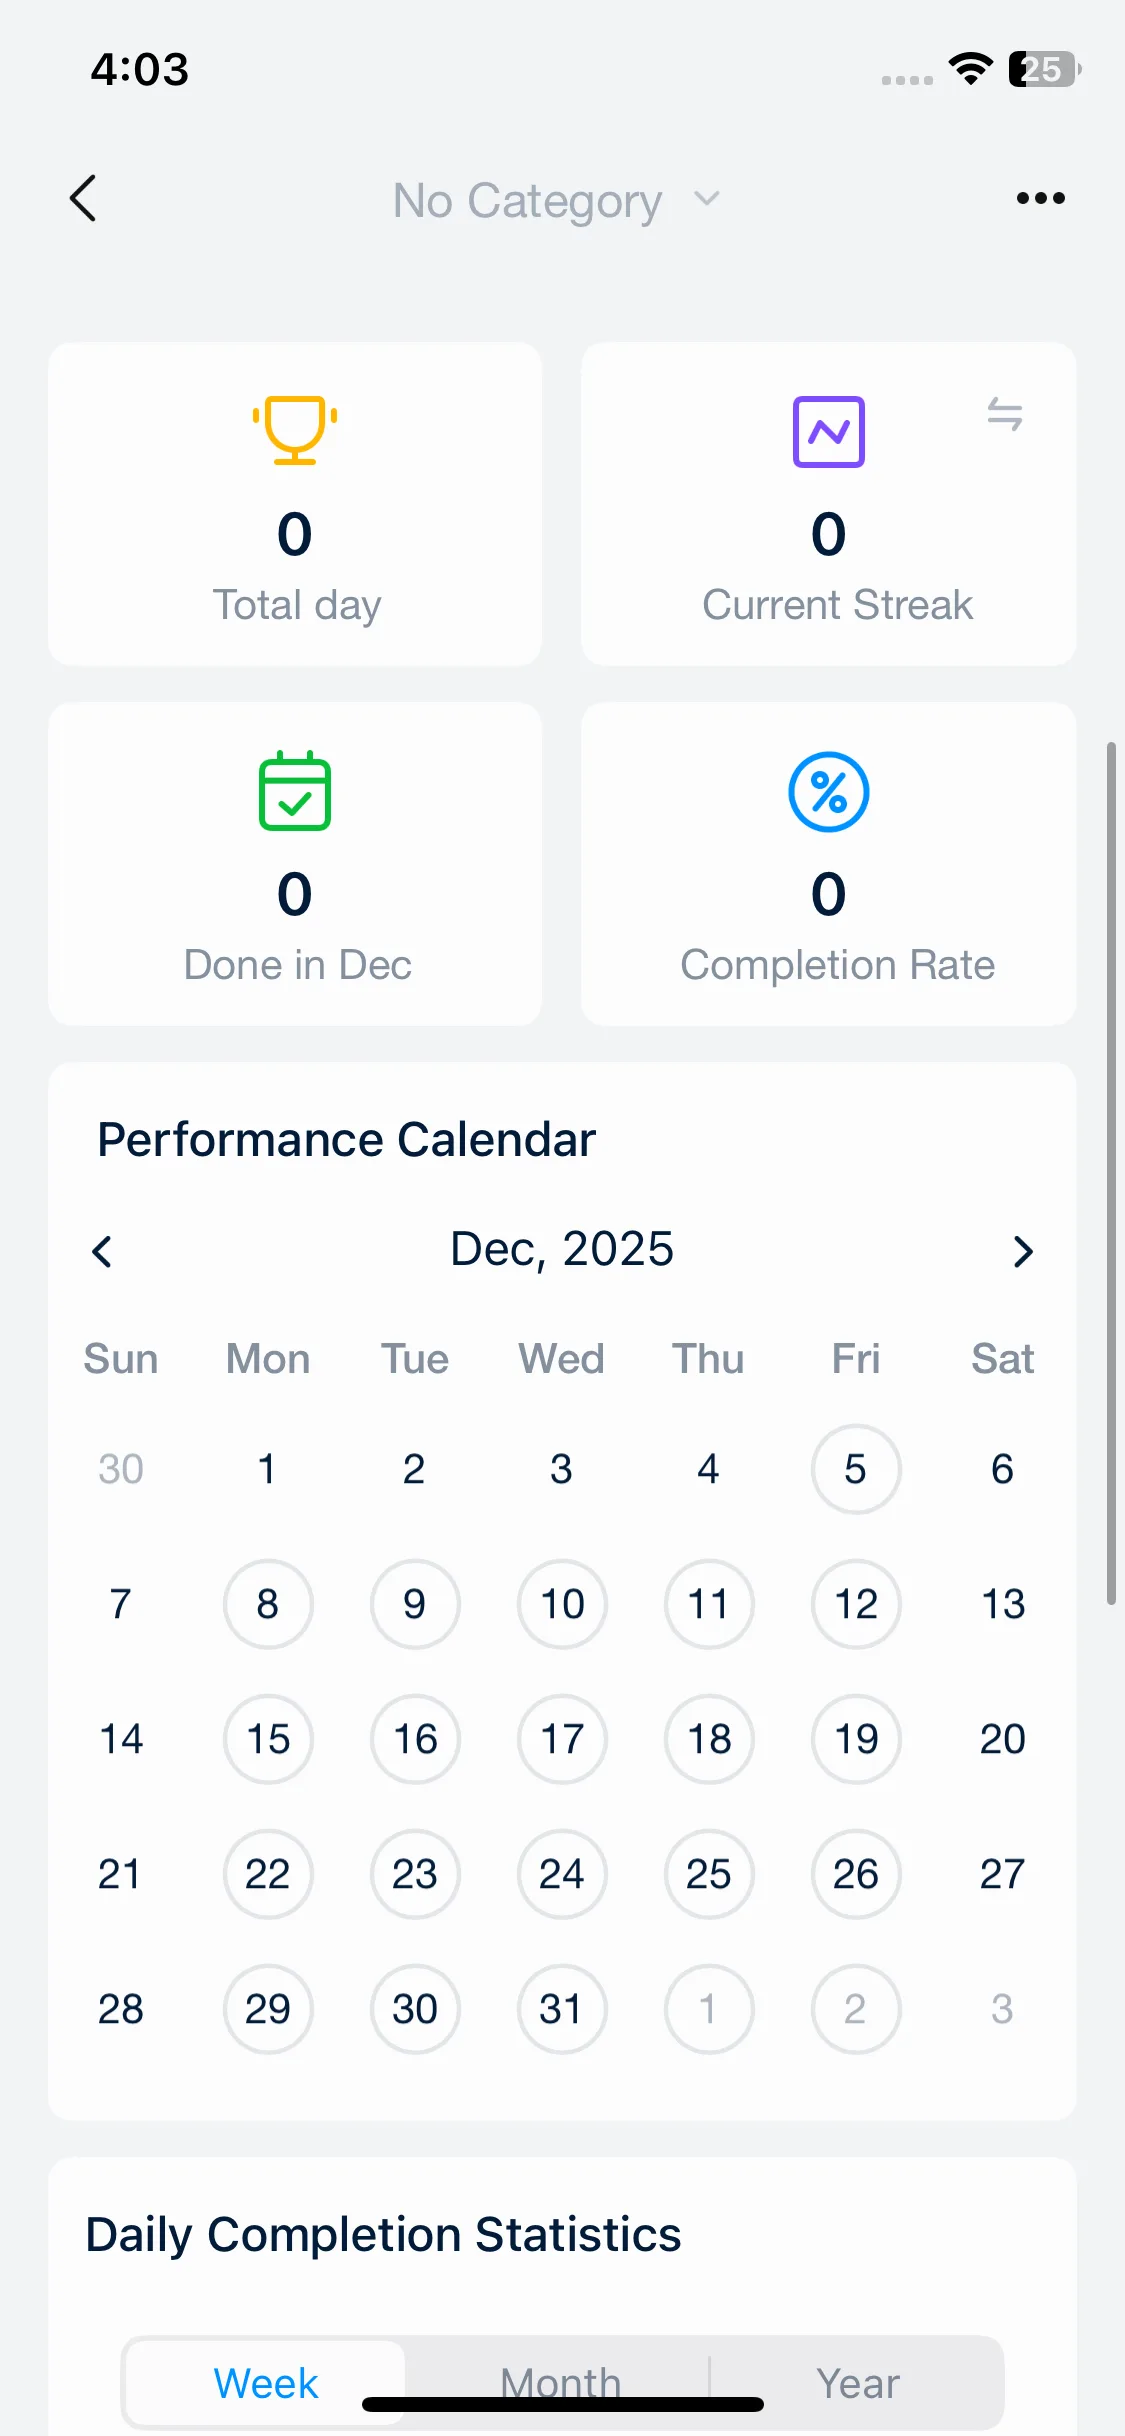Toggle the circled day 29 in calendar

tap(268, 2009)
